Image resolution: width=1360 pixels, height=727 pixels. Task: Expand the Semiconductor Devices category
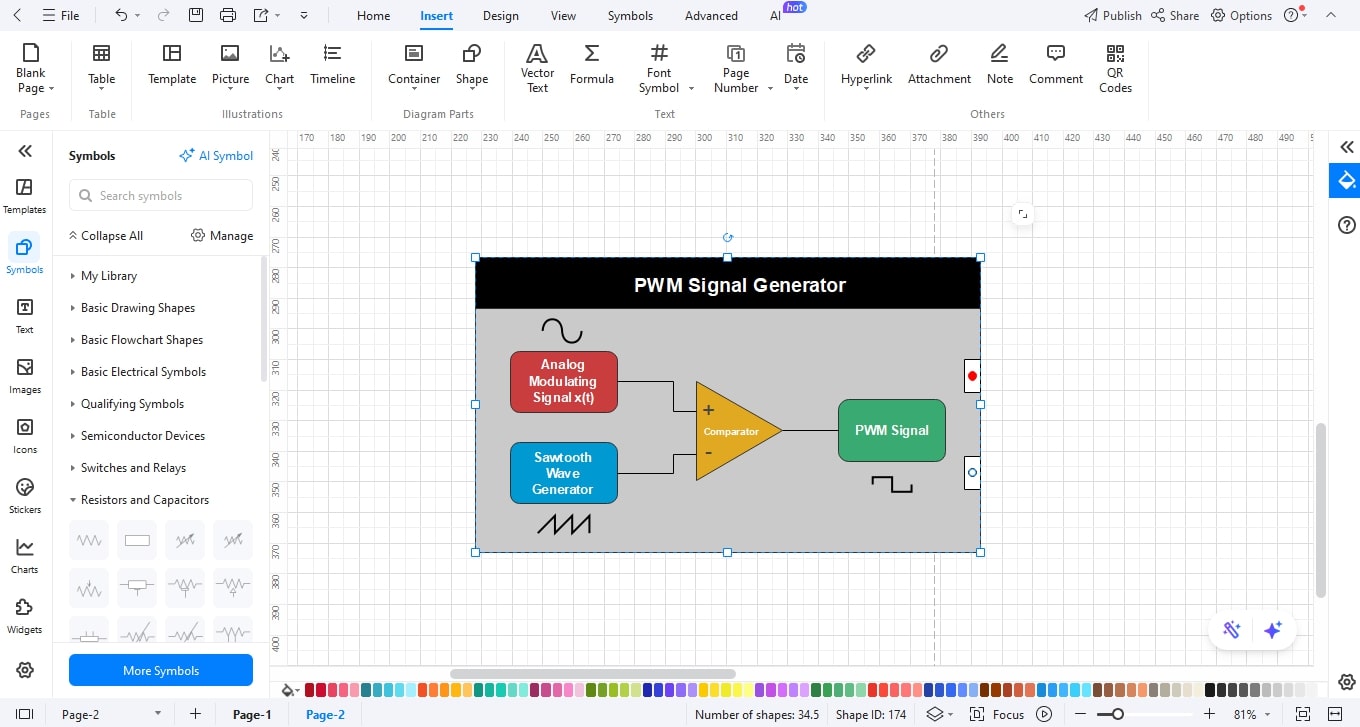click(x=144, y=435)
